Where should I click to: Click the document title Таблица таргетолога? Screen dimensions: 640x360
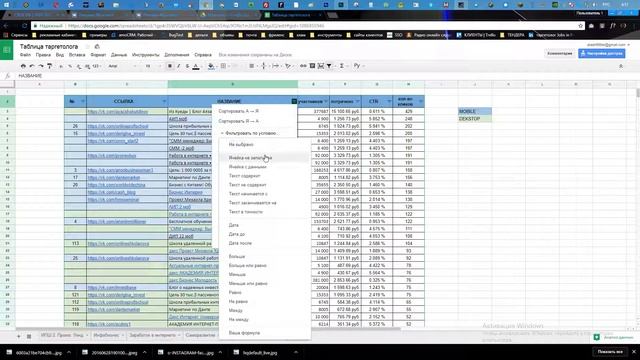tap(49, 47)
